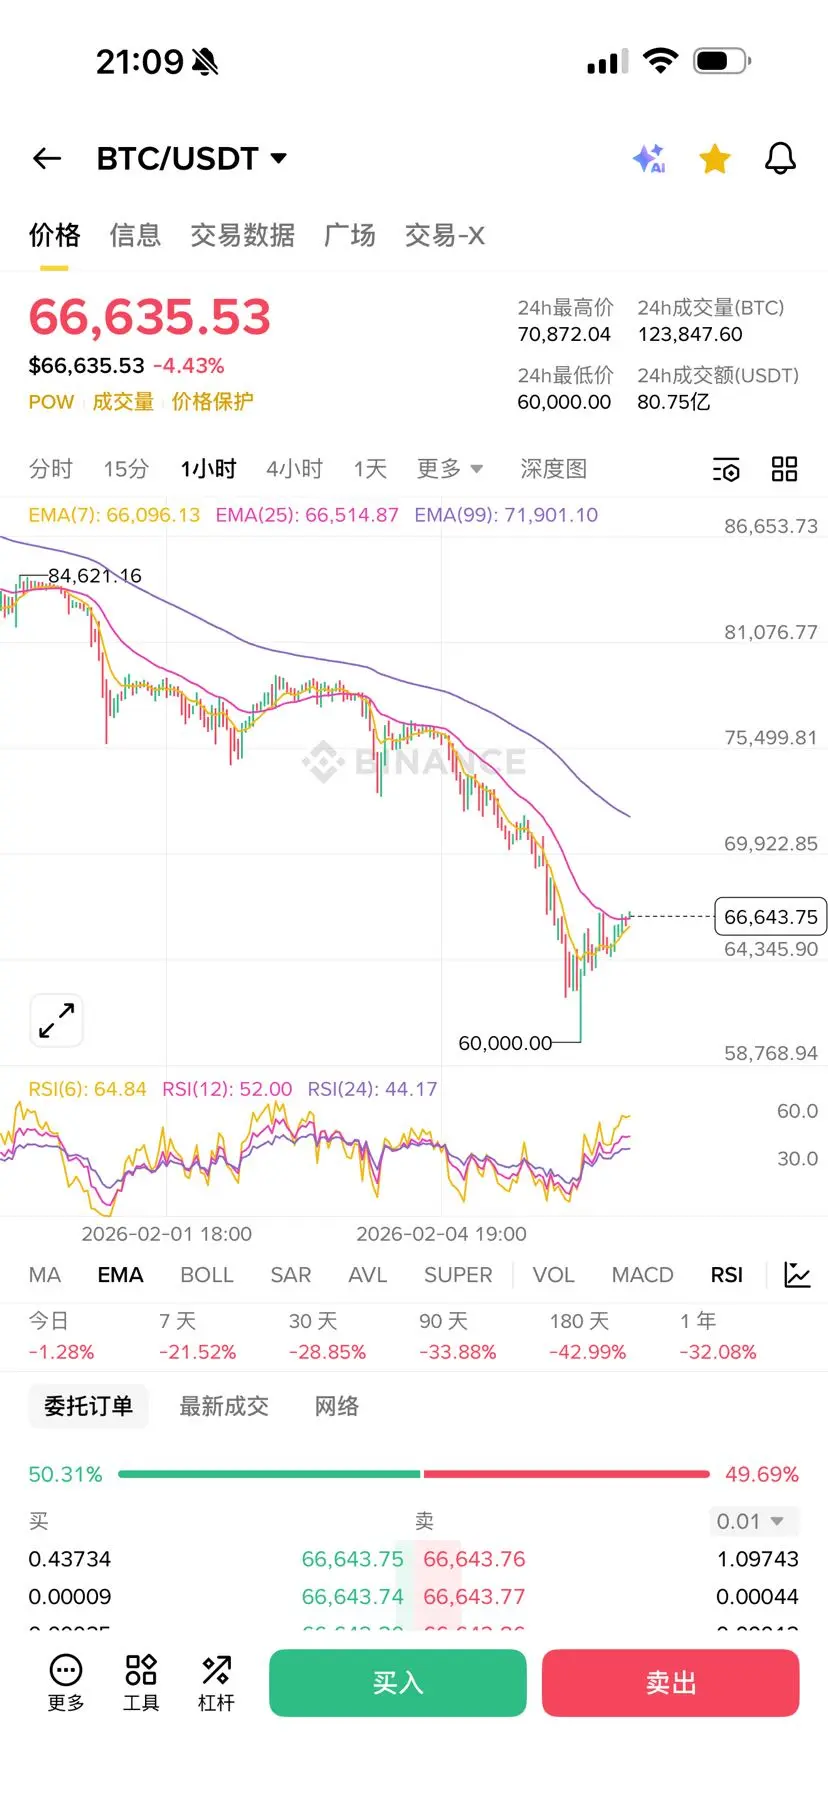Toggle the SUPER indicator
The width and height of the screenshot is (828, 1800).
point(458,1275)
